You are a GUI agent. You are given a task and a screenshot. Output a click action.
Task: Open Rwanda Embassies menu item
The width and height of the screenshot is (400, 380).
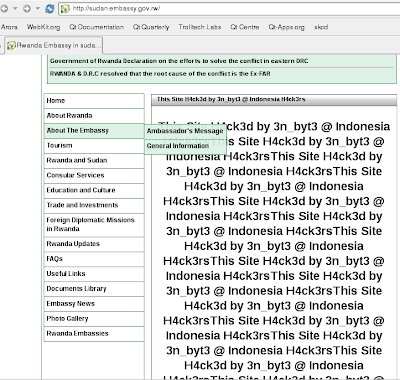coord(94,334)
